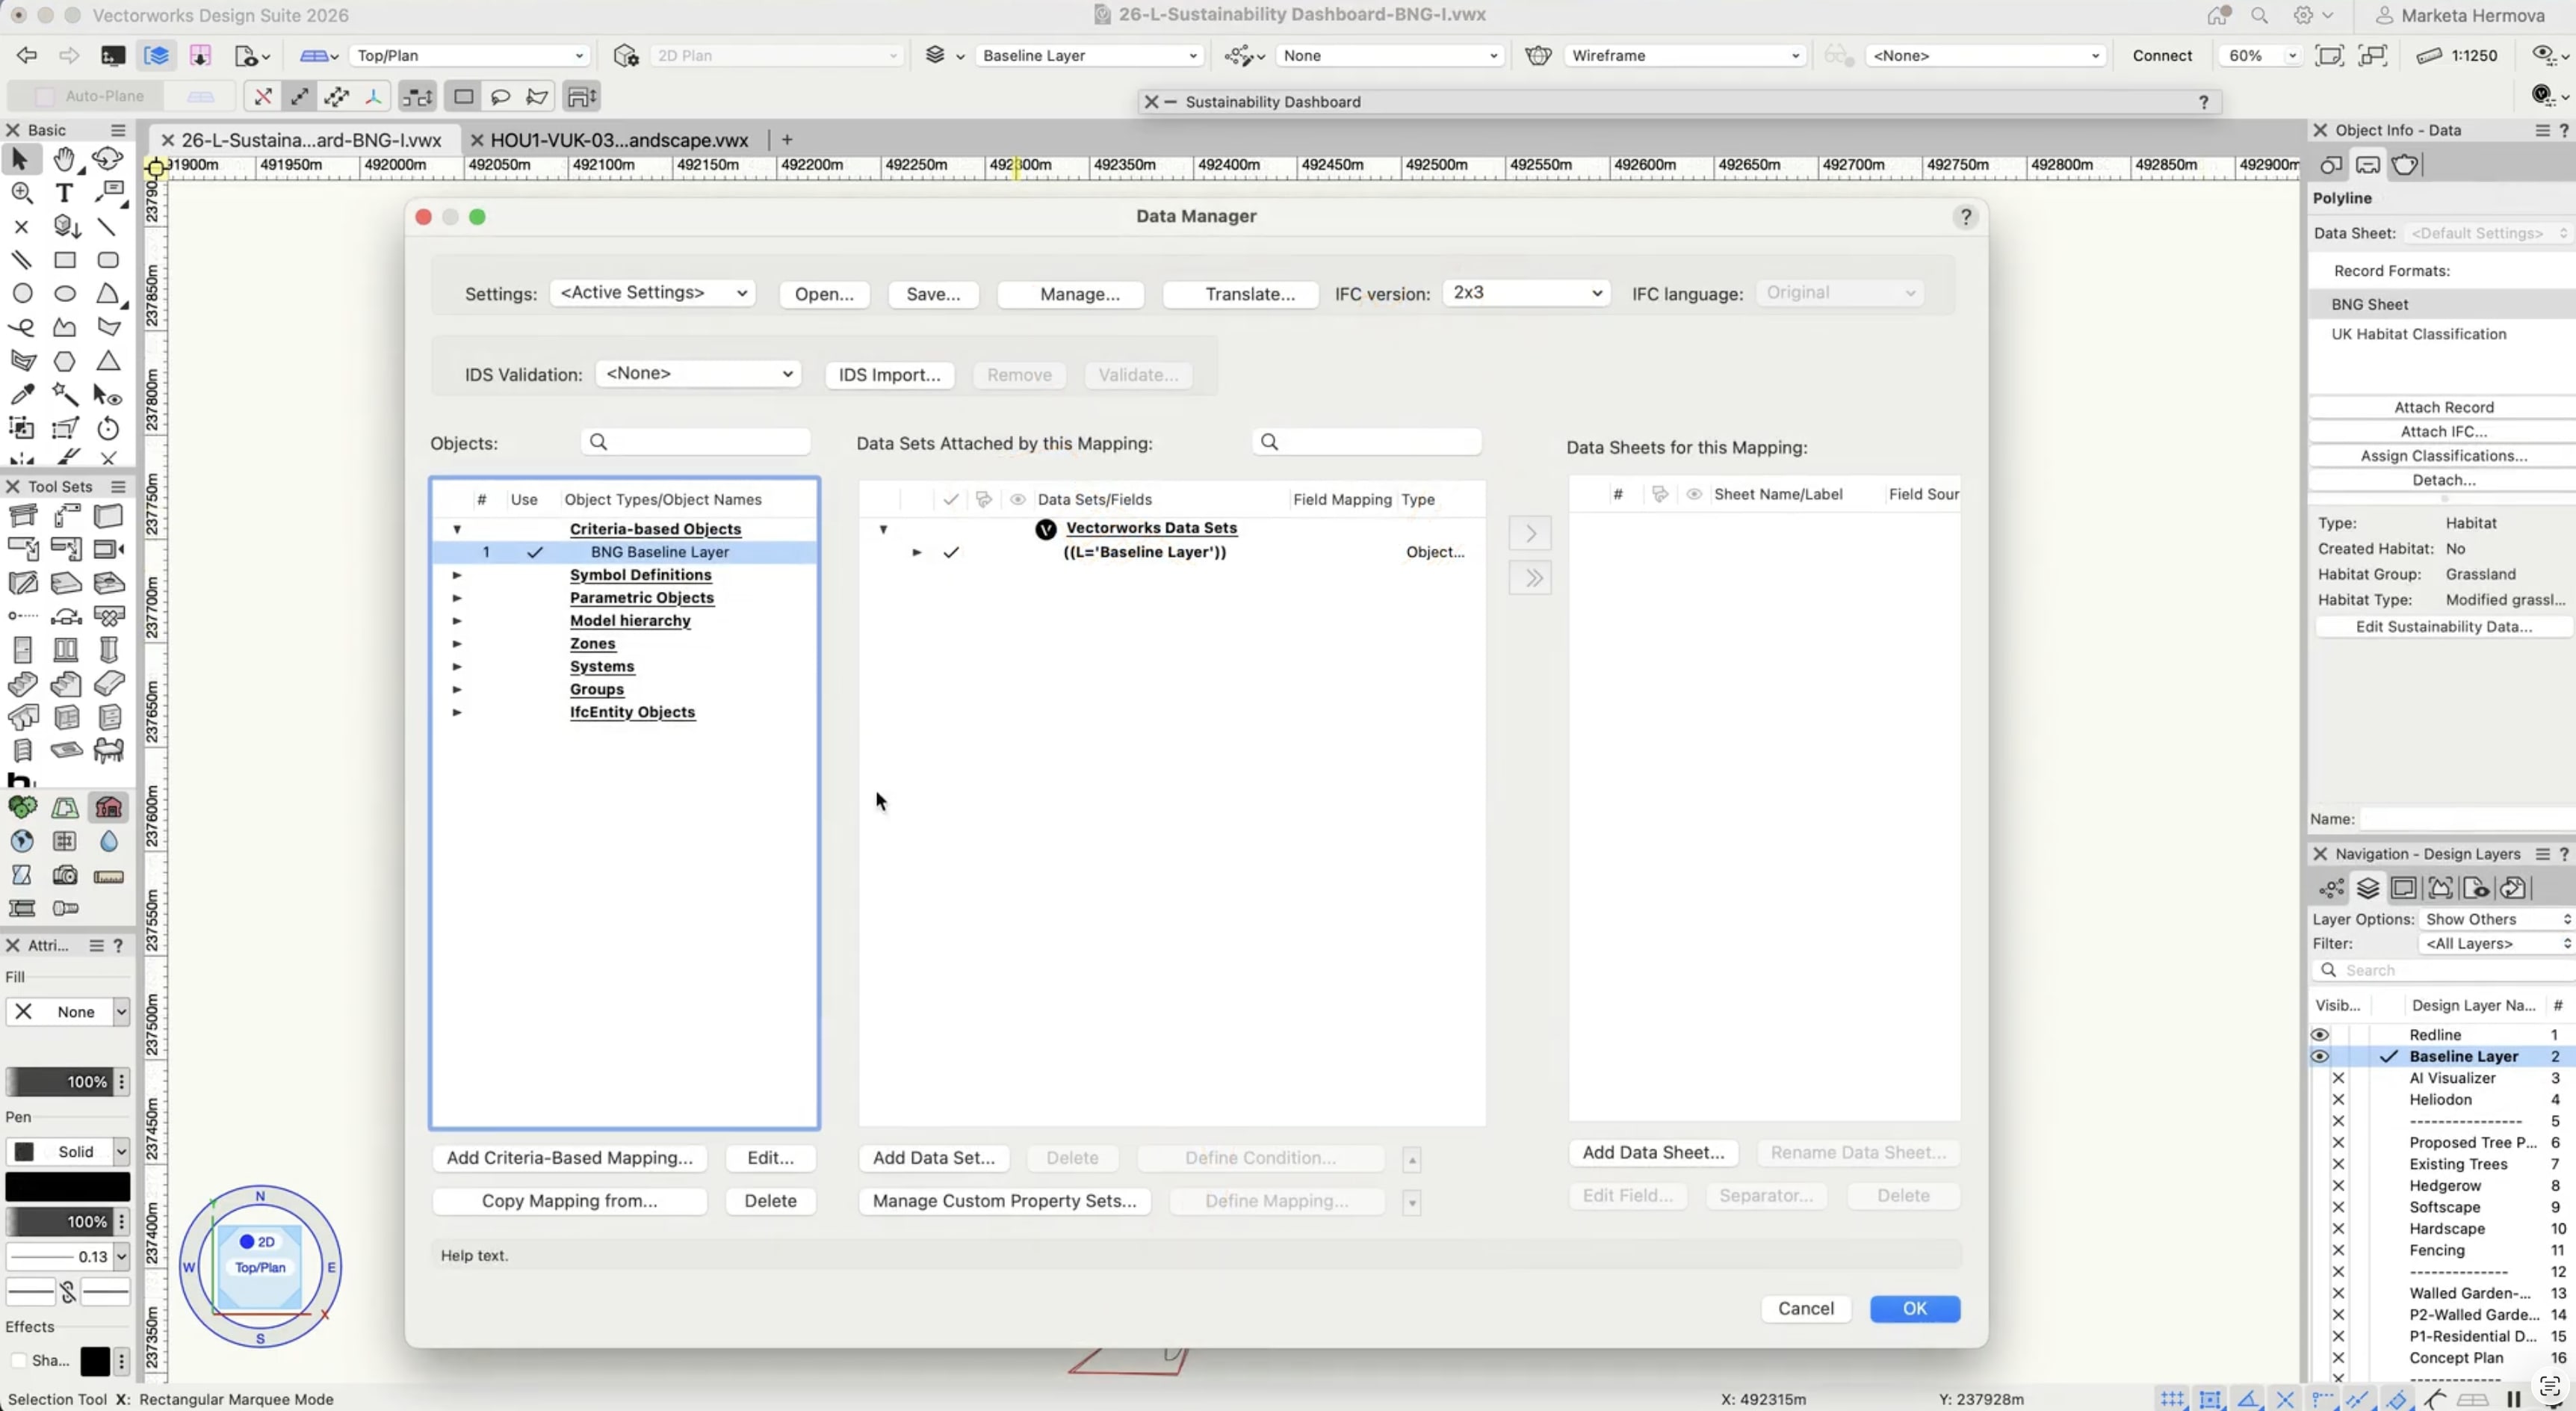Toggle Use checkmark for BNG Baseline Layer
2576x1411 pixels.
(x=535, y=552)
